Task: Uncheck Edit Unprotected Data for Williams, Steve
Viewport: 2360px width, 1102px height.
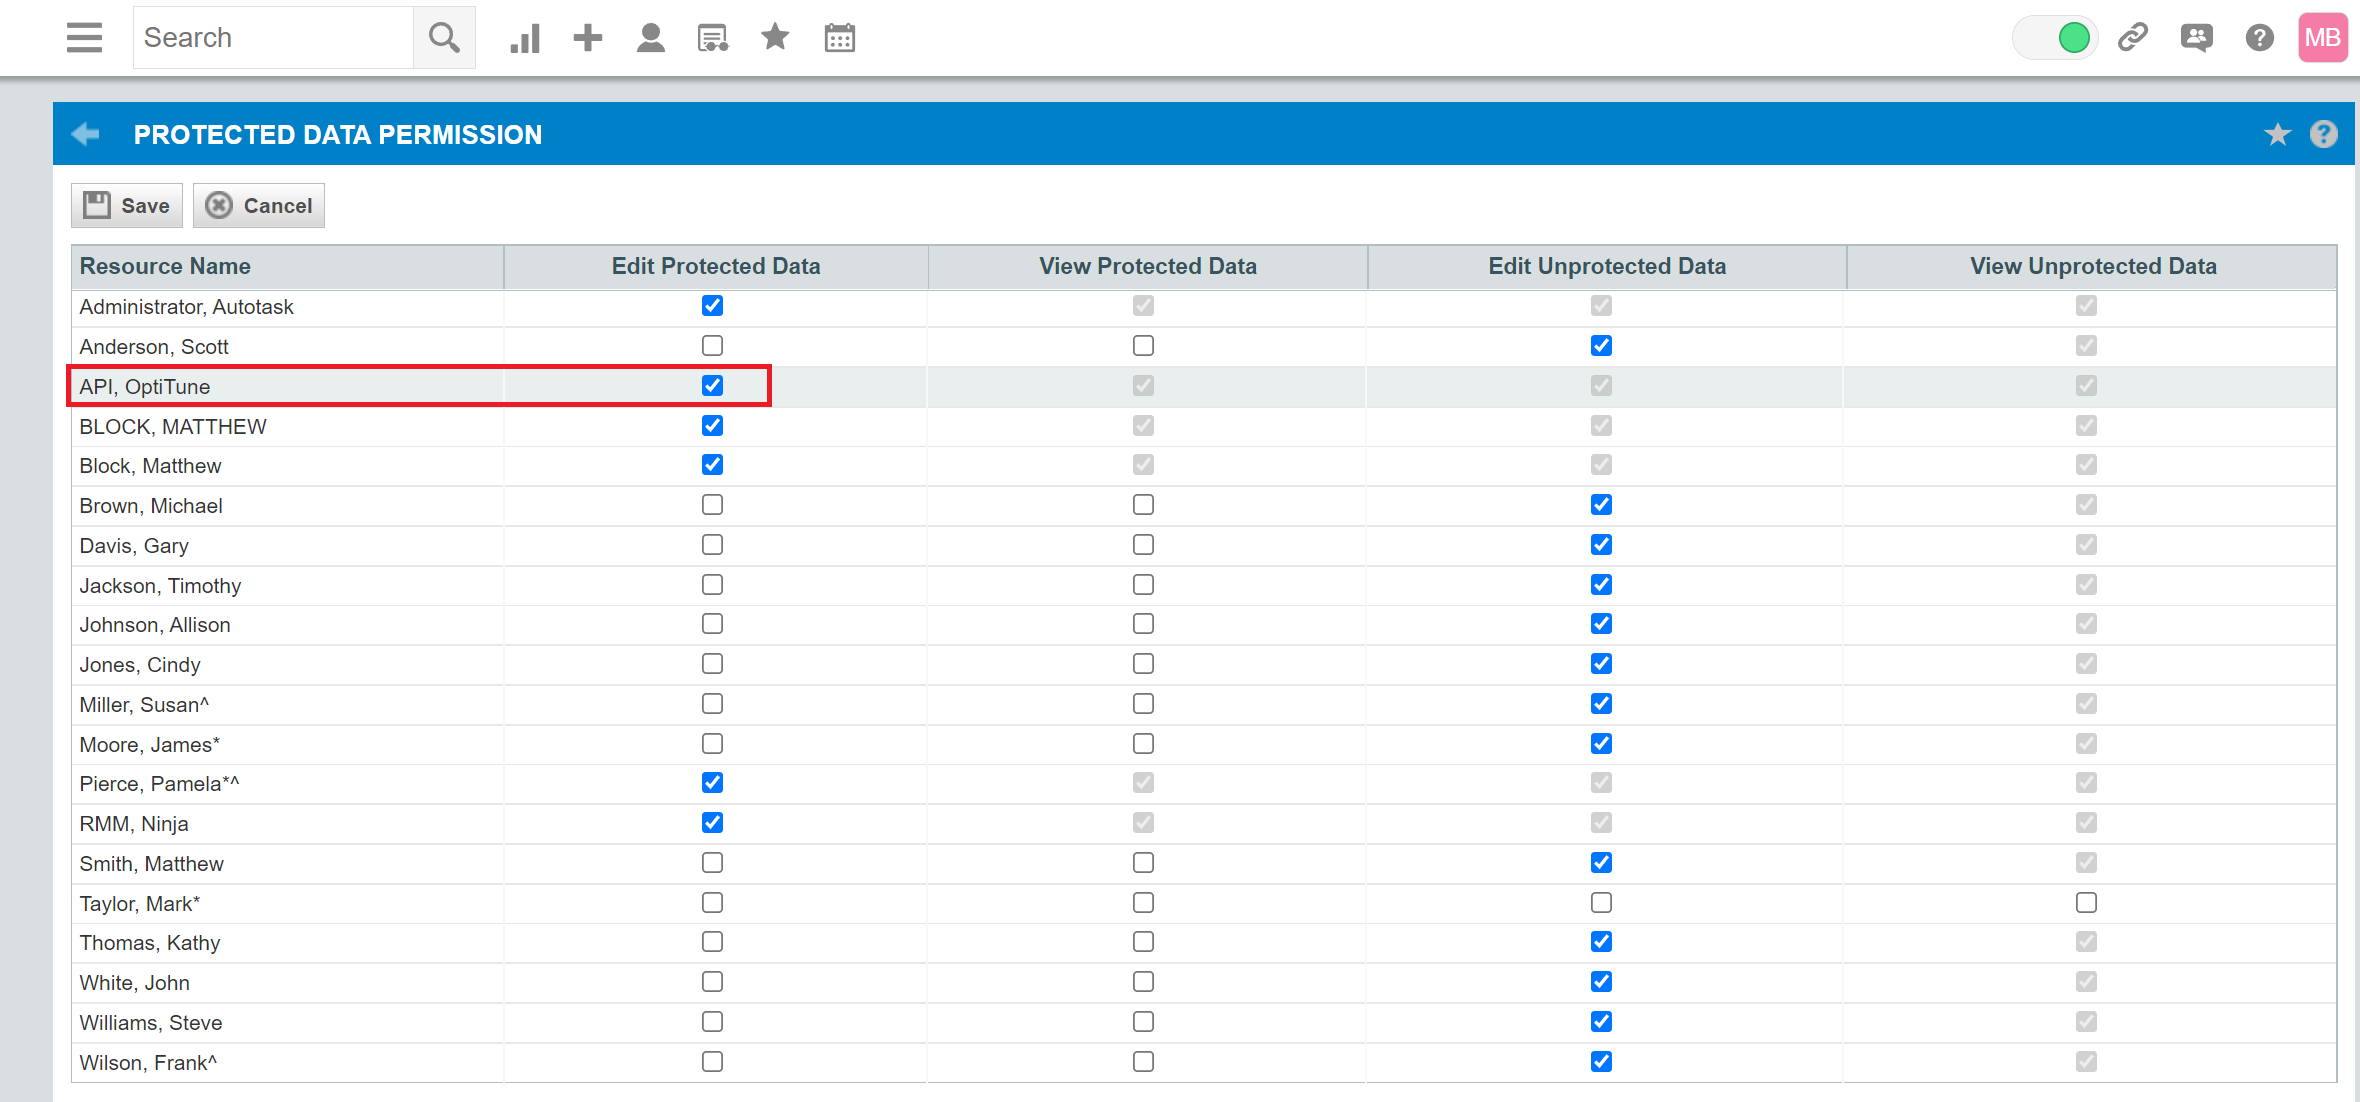Action: [x=1601, y=1022]
